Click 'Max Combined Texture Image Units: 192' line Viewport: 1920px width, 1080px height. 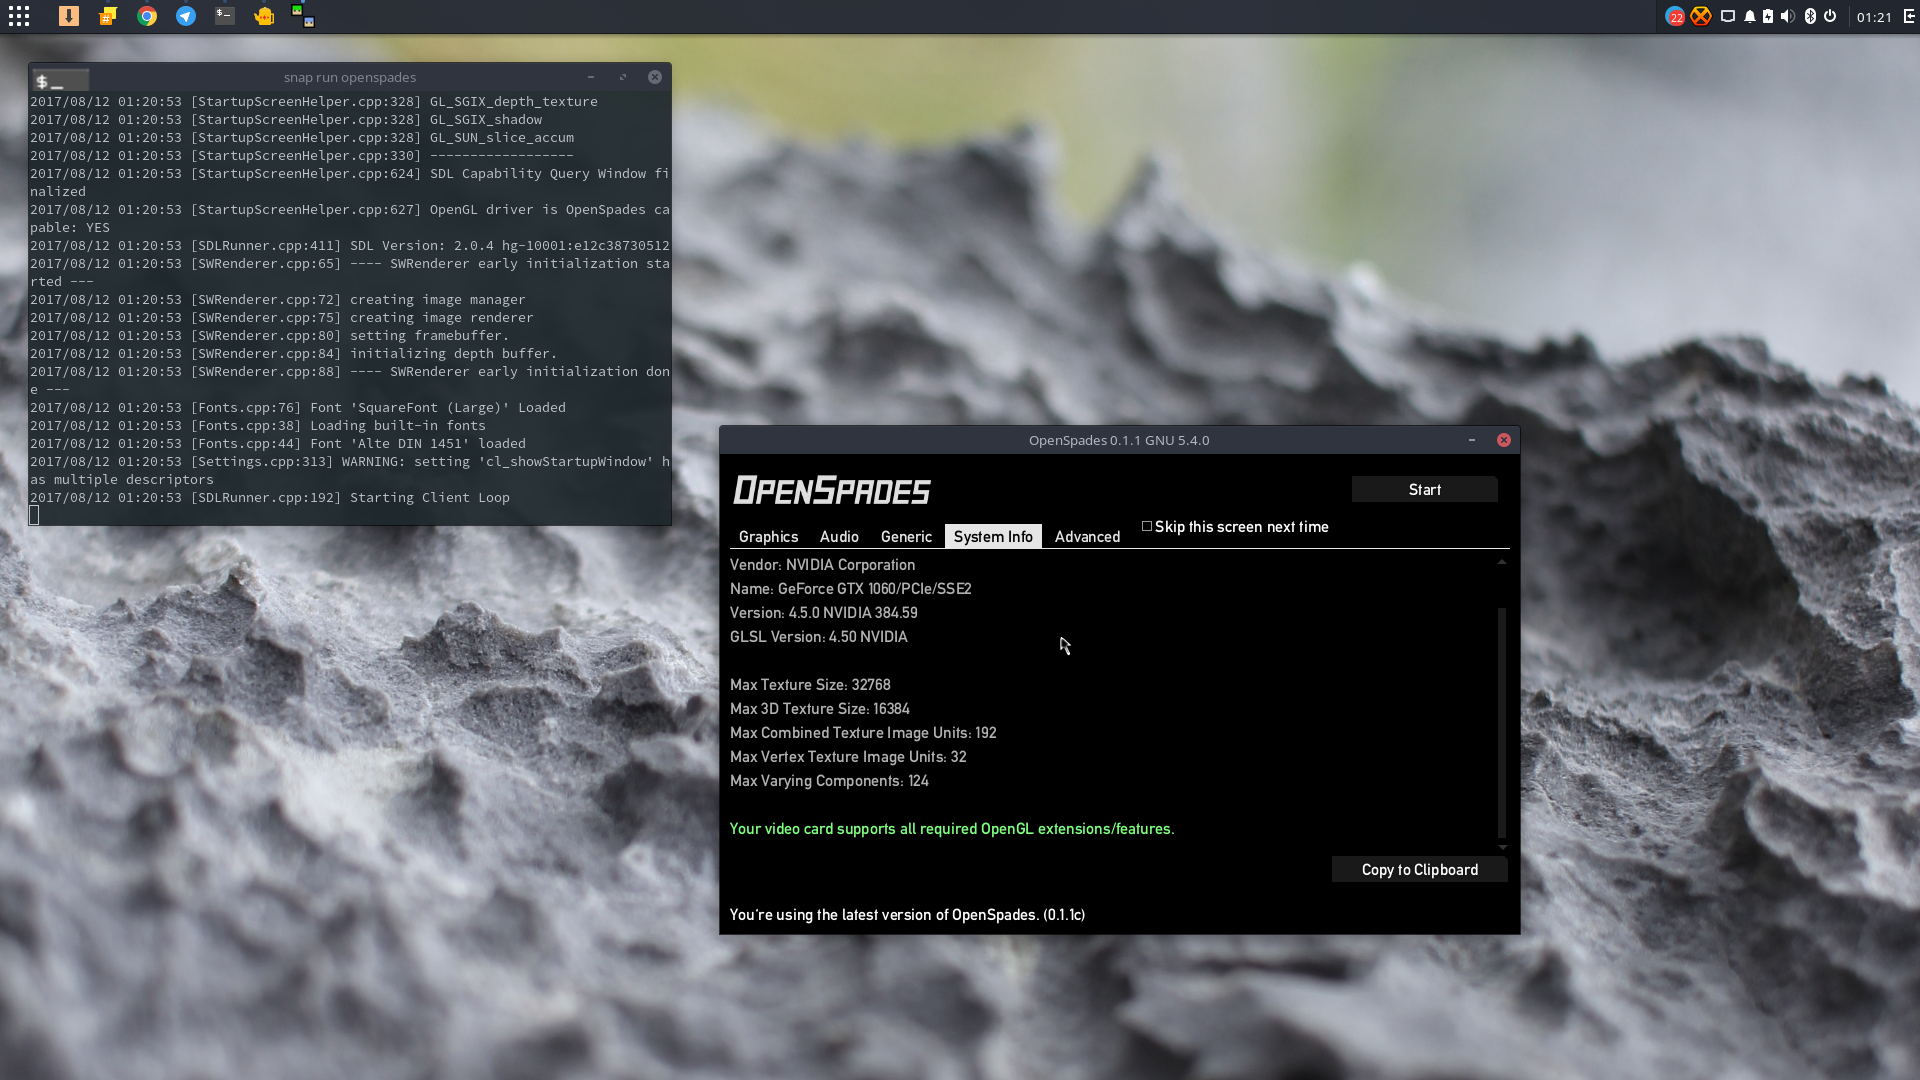pyautogui.click(x=863, y=733)
